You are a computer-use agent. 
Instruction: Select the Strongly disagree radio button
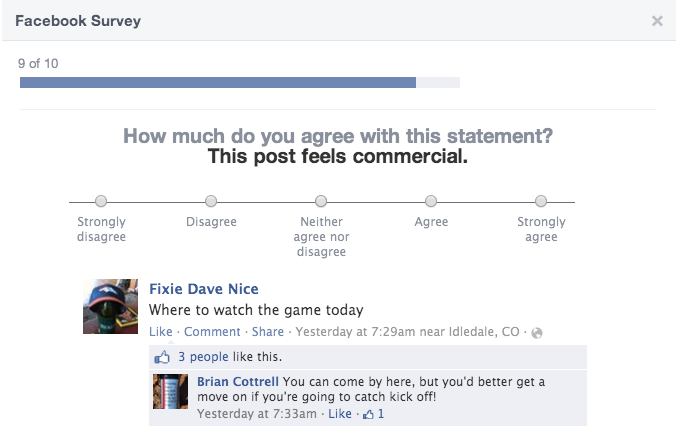[101, 201]
